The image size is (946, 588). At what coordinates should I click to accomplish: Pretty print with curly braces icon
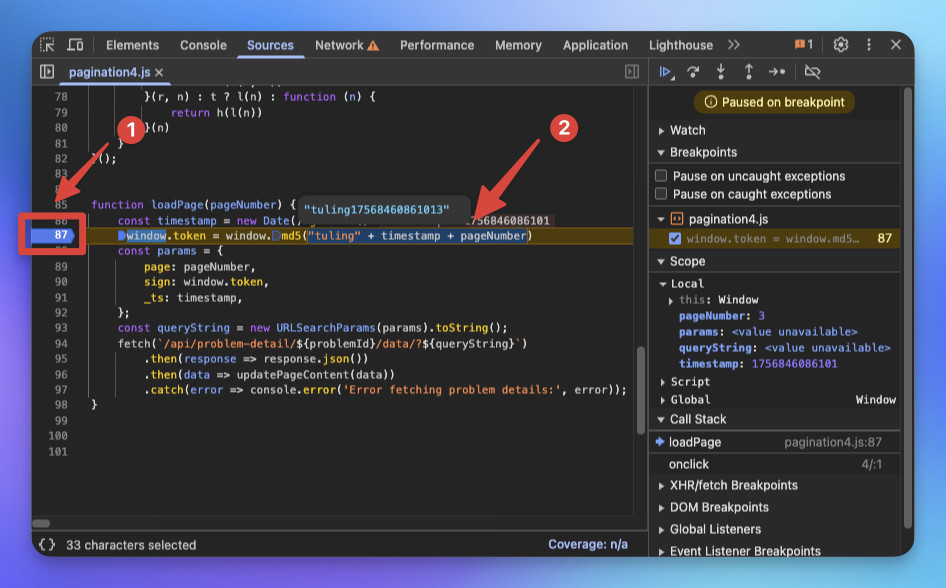47,545
